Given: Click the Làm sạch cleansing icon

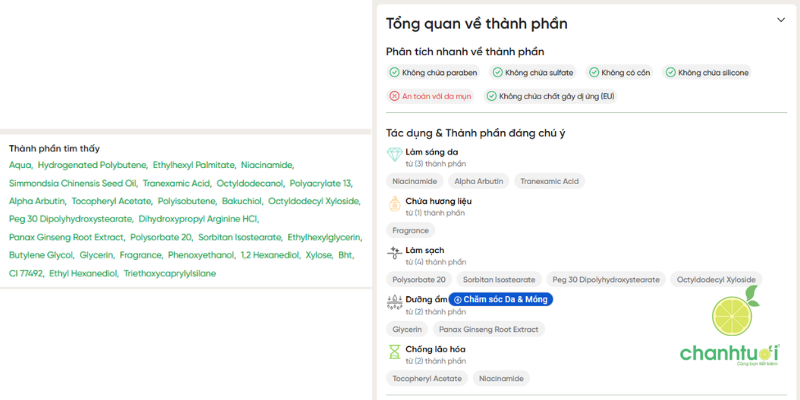Looking at the screenshot, I should 394,255.
